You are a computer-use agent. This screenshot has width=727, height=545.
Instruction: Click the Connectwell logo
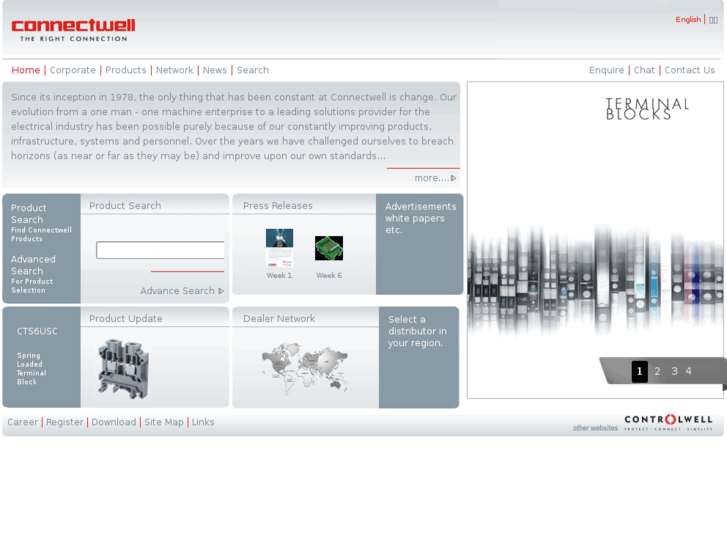click(73, 30)
